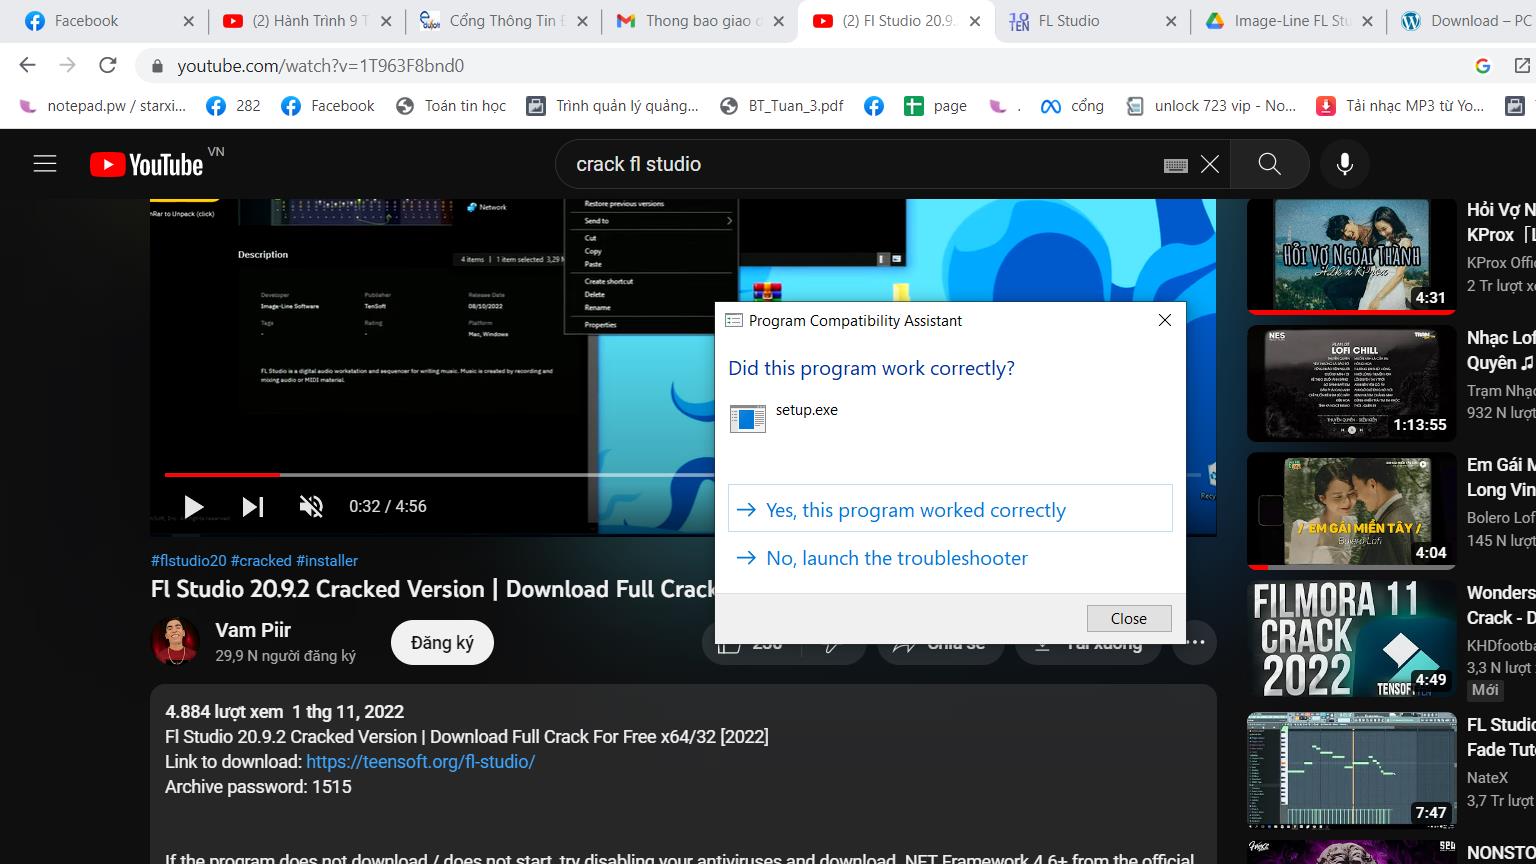Clear the search box with the X icon
Screen dimensions: 1536x864
point(1210,164)
